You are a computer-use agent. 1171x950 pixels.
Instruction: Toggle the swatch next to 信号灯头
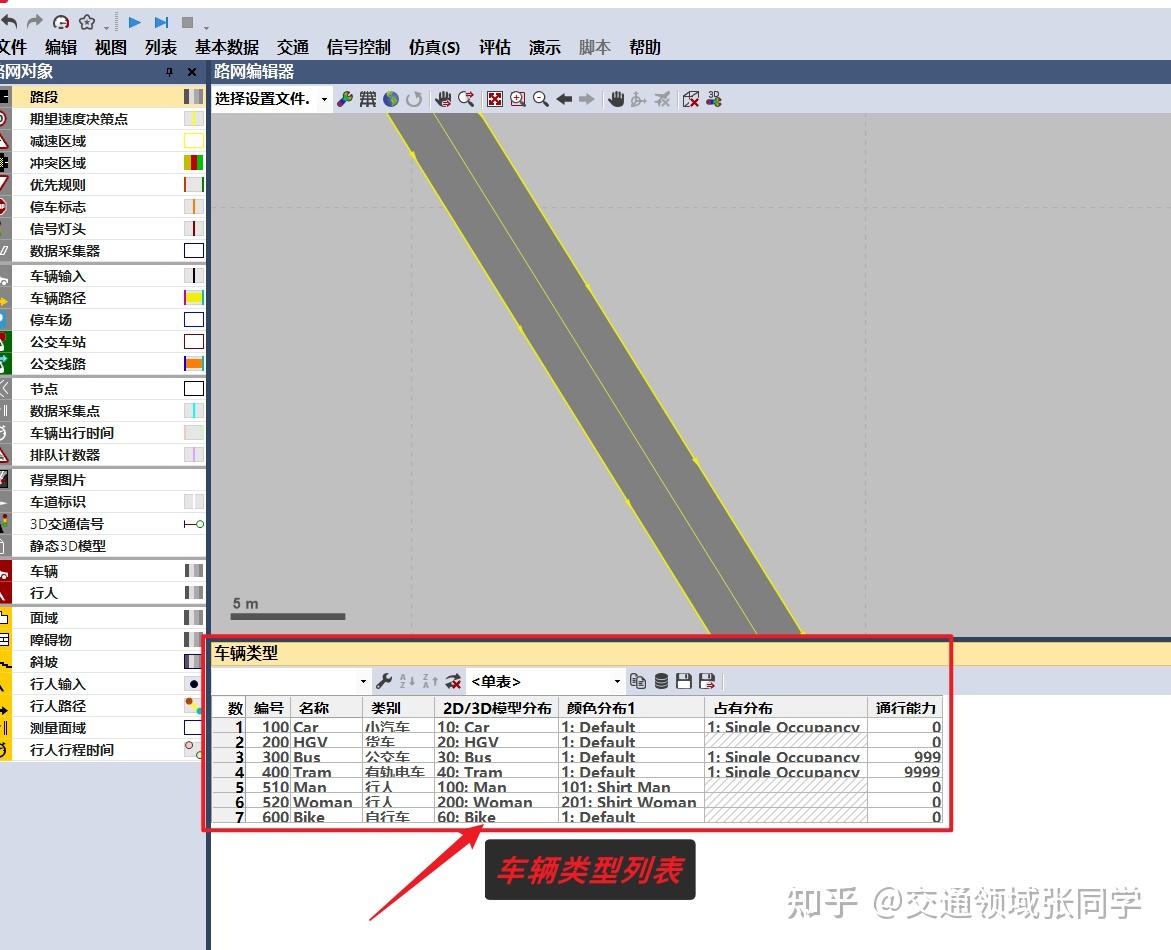click(196, 228)
